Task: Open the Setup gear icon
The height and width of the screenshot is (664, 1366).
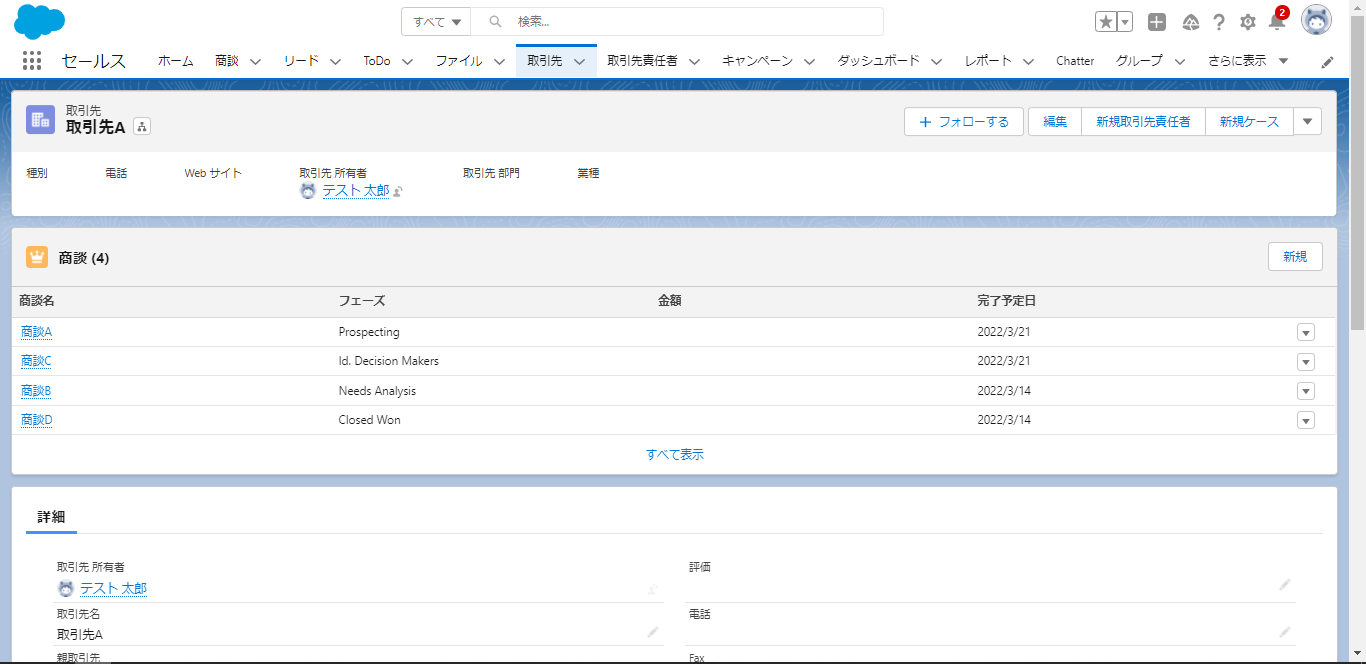Action: (x=1248, y=22)
